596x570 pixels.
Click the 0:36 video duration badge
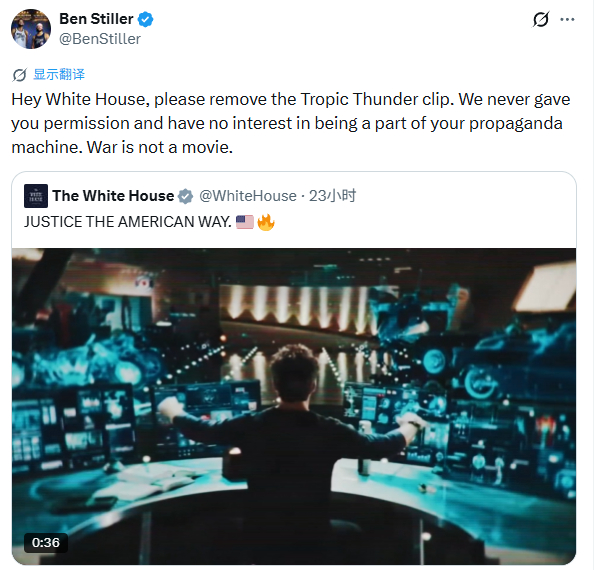(46, 543)
